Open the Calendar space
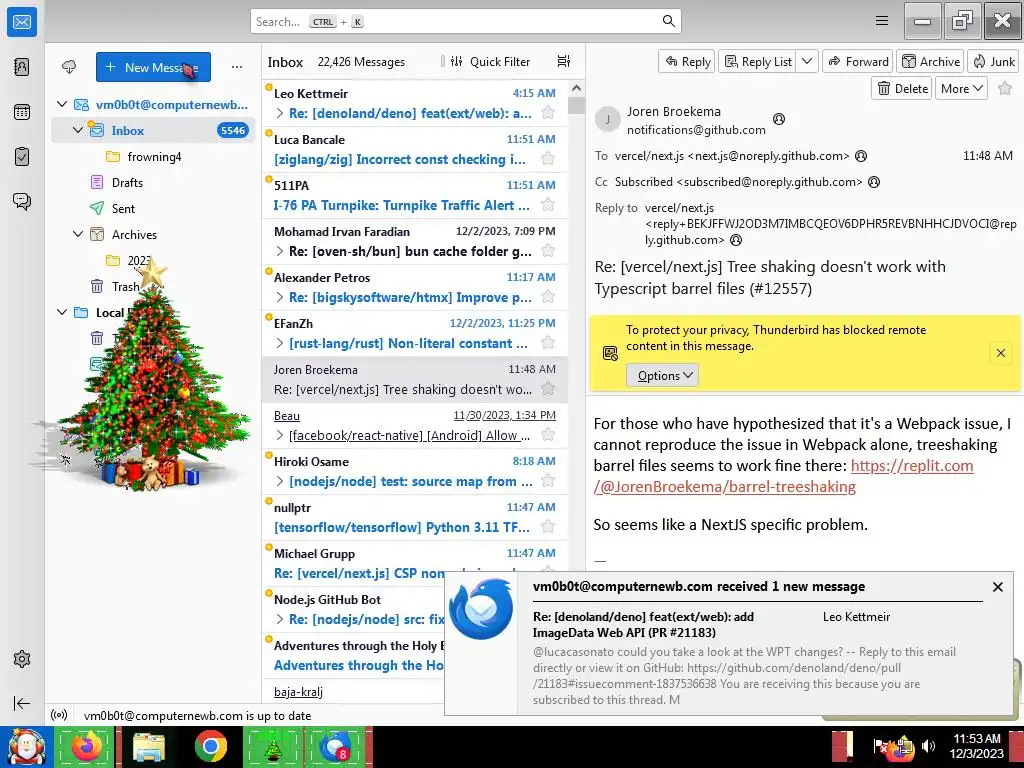 [x=22, y=112]
